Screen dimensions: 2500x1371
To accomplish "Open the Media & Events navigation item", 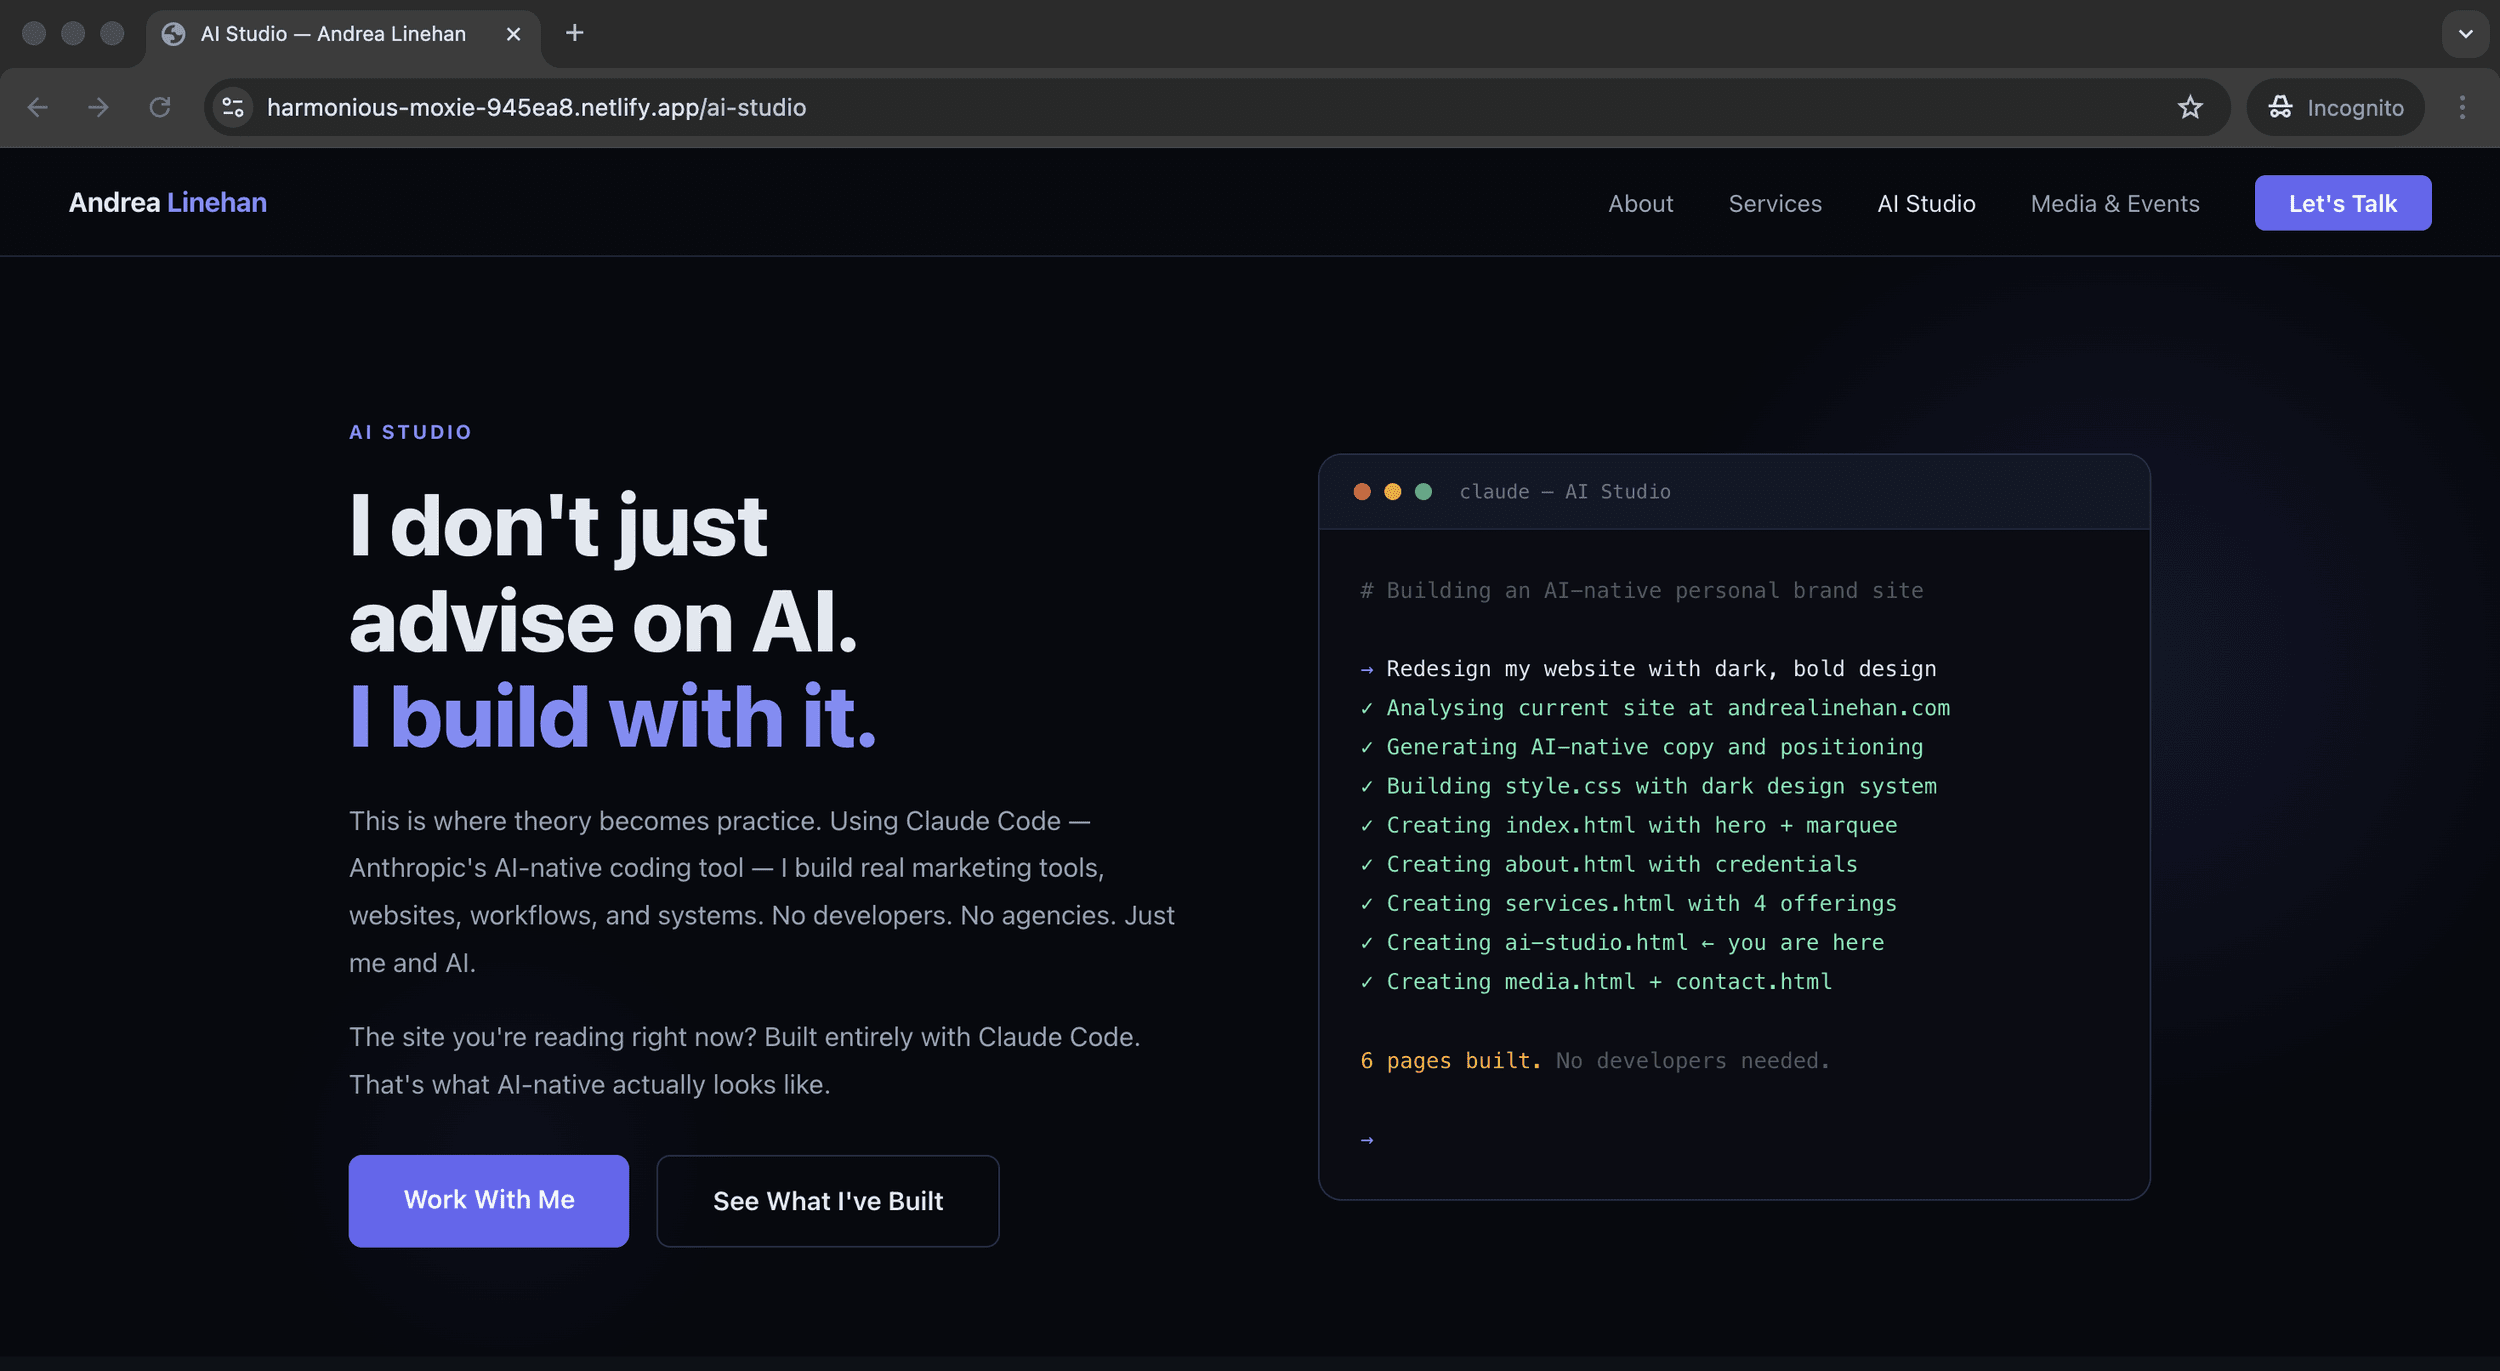I will pyautogui.click(x=2114, y=203).
